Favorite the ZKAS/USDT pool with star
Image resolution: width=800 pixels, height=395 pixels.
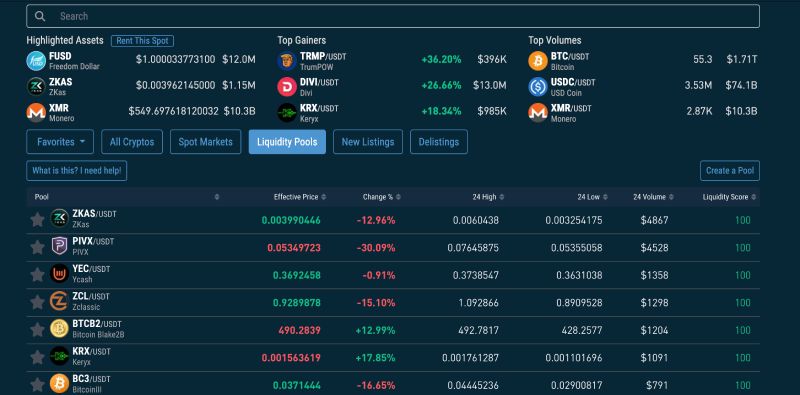coord(37,219)
